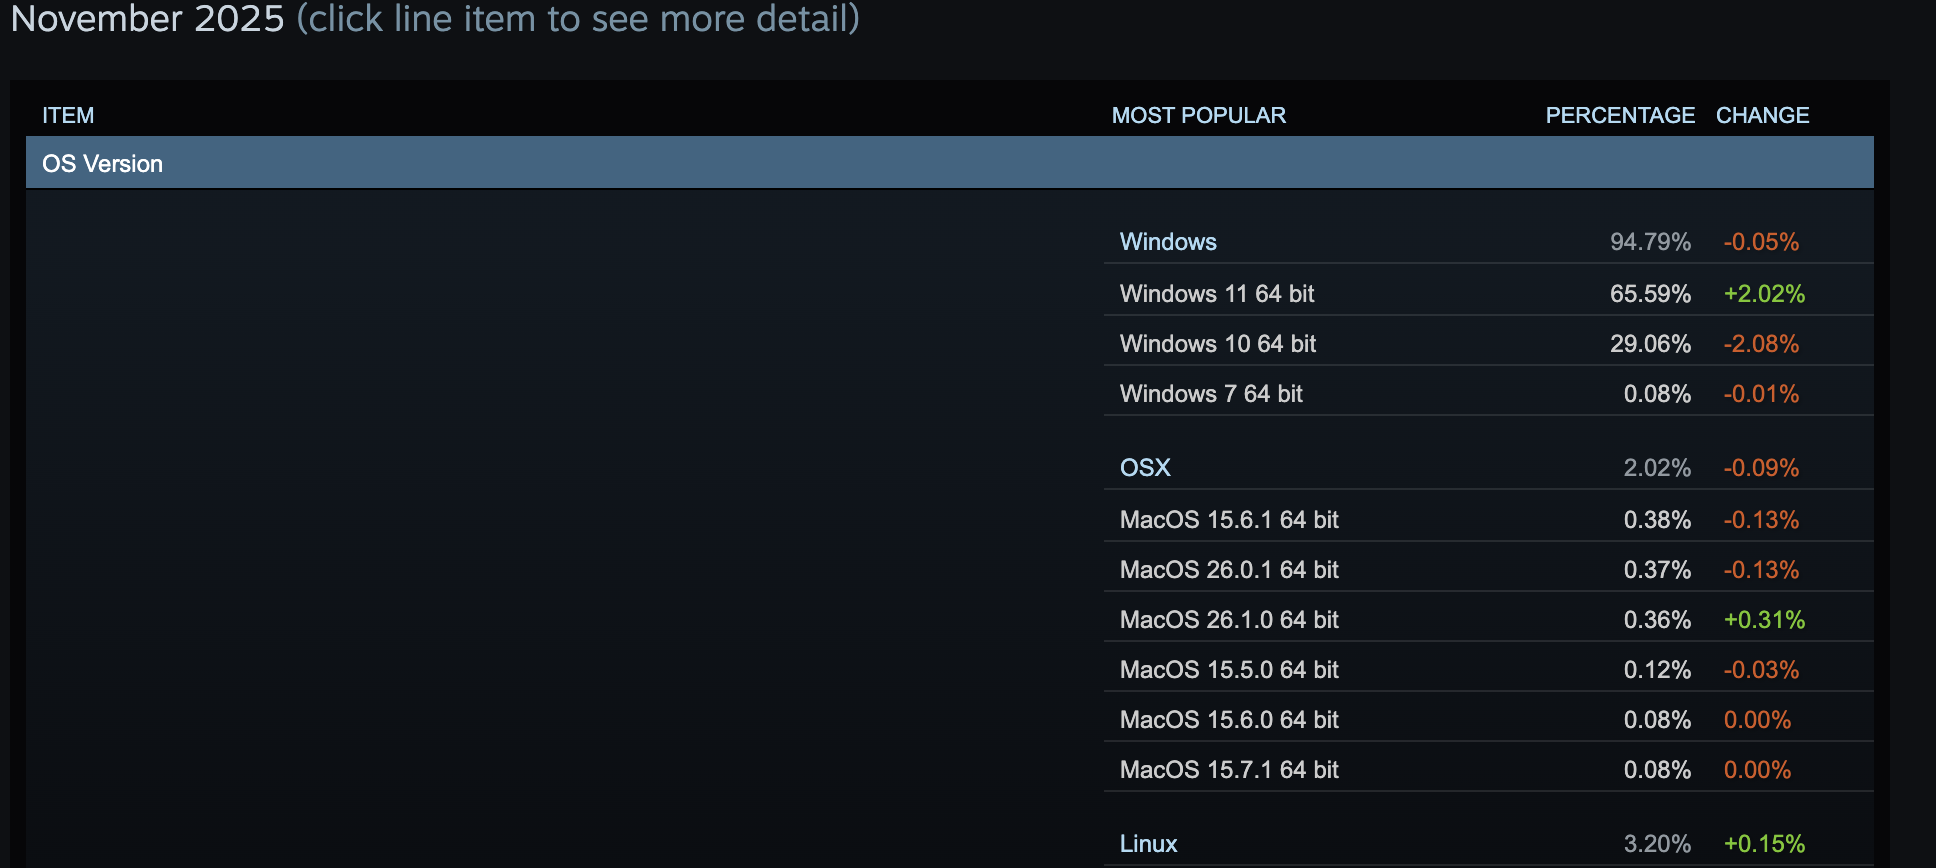Click the MacOS 15.7.1 64 bit entry
This screenshot has height=868, width=1936.
tap(1228, 770)
